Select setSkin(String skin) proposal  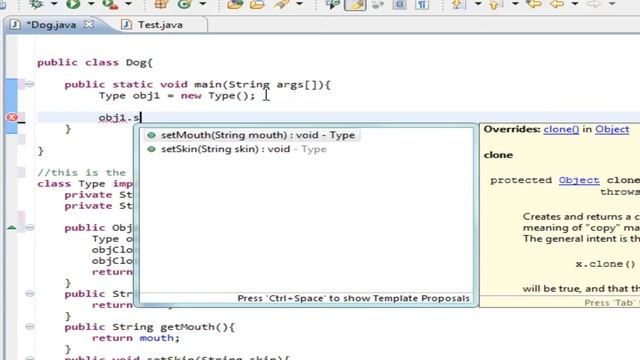[244, 149]
